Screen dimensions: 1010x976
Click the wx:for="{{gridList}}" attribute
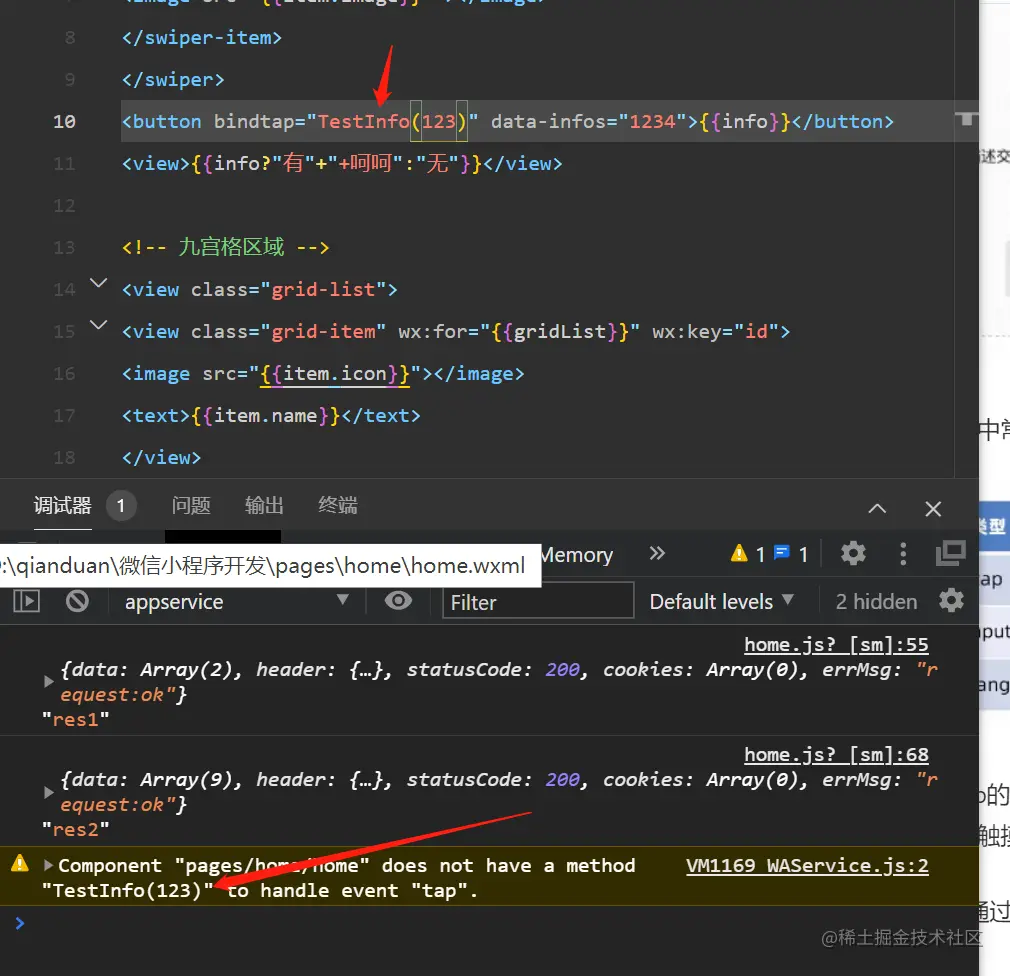(519, 332)
